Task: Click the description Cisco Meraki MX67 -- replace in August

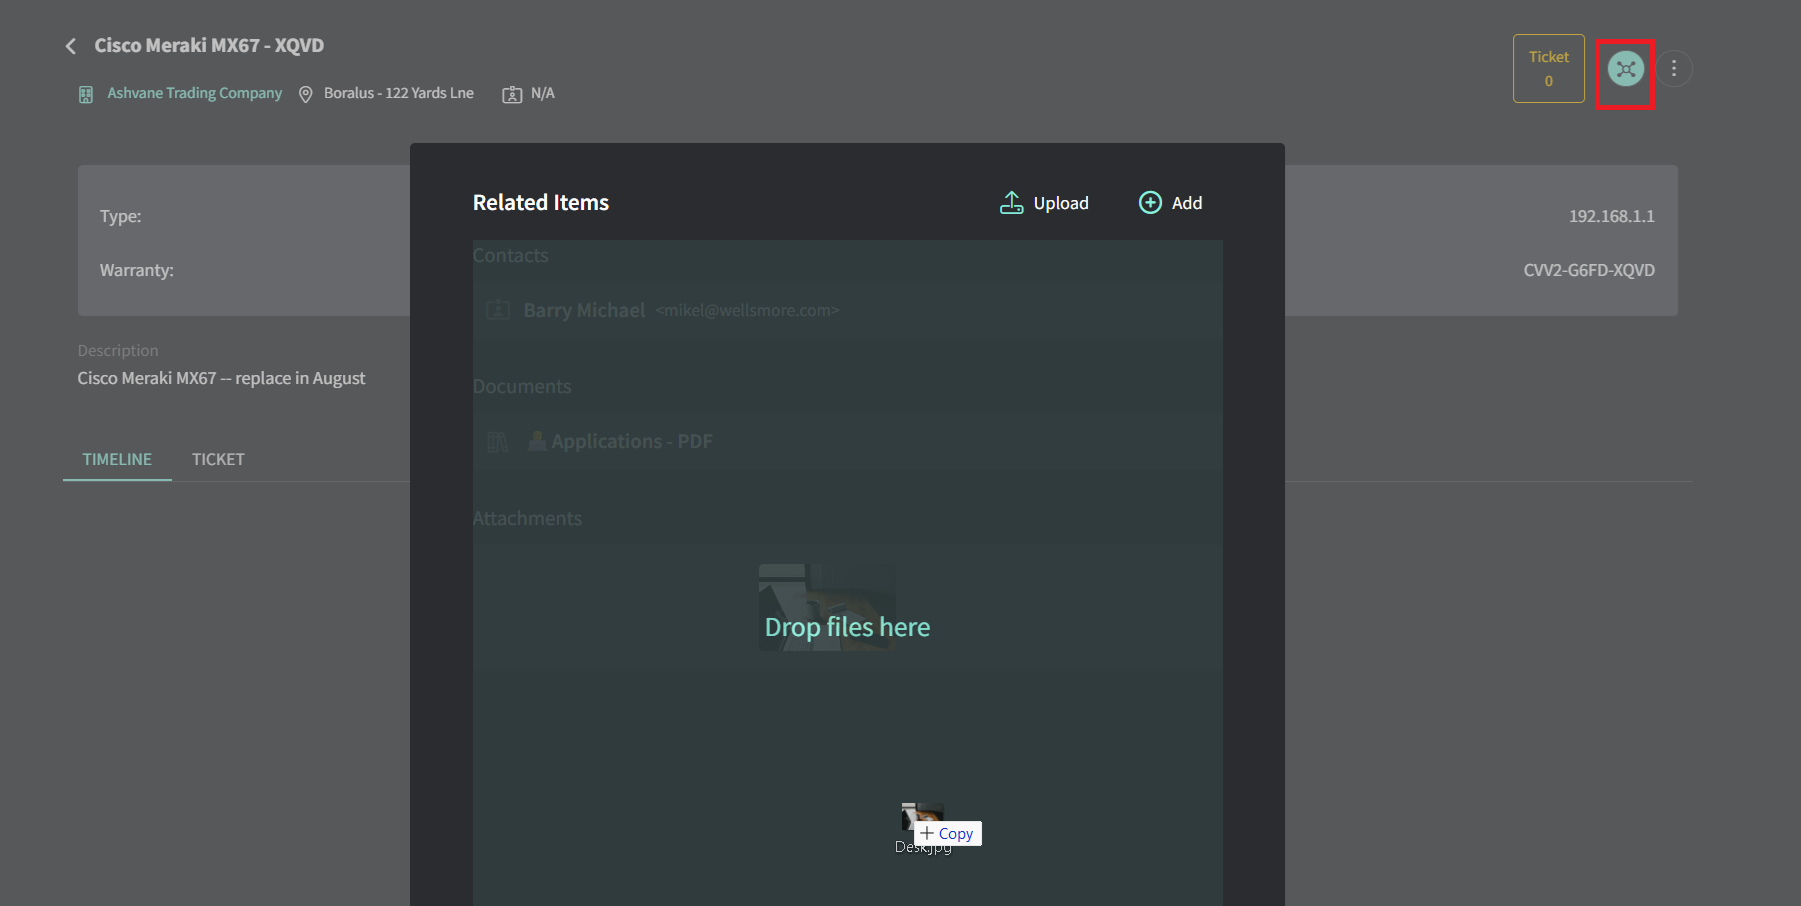Action: point(222,378)
